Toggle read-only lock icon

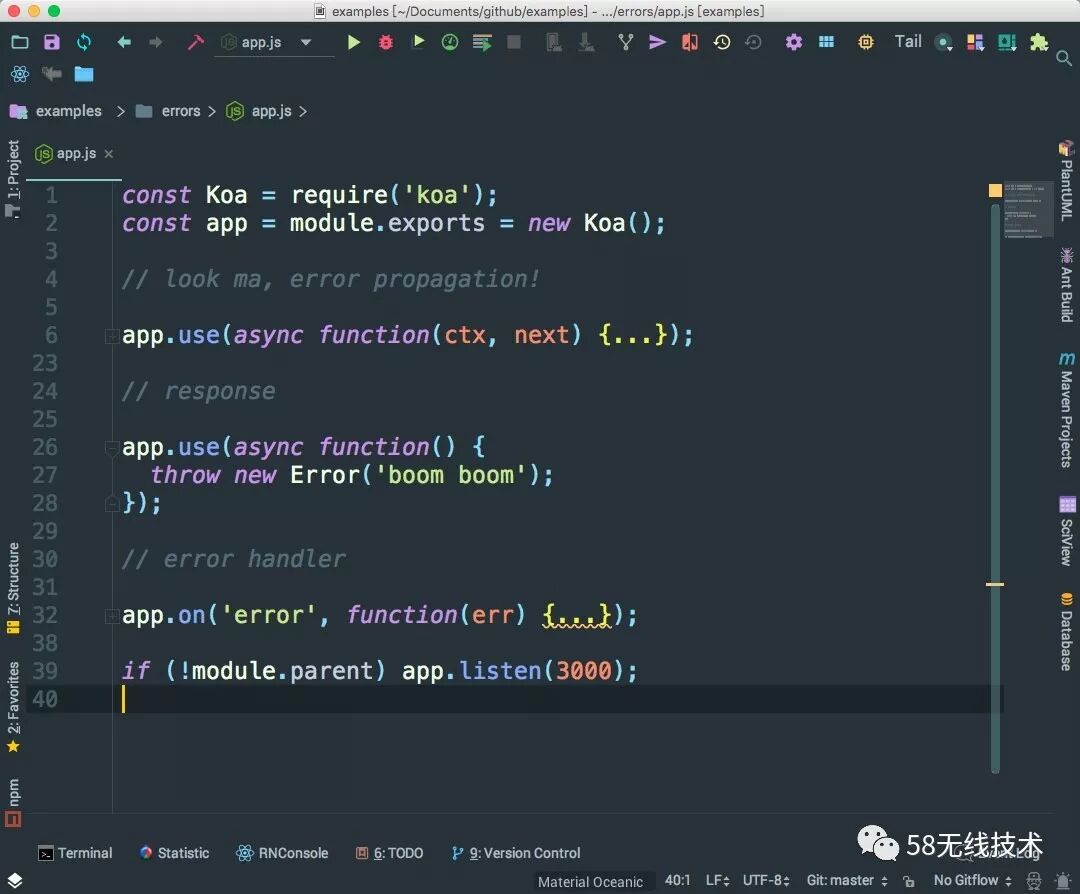[909, 881]
